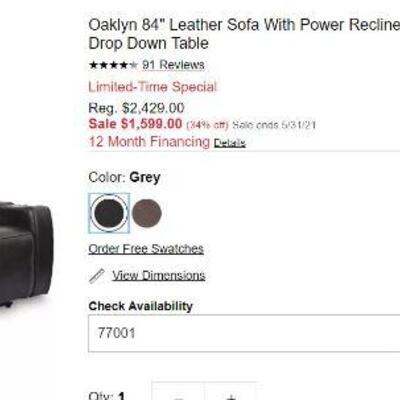Click the Sale ends 5/31/21 text

click(x=274, y=125)
